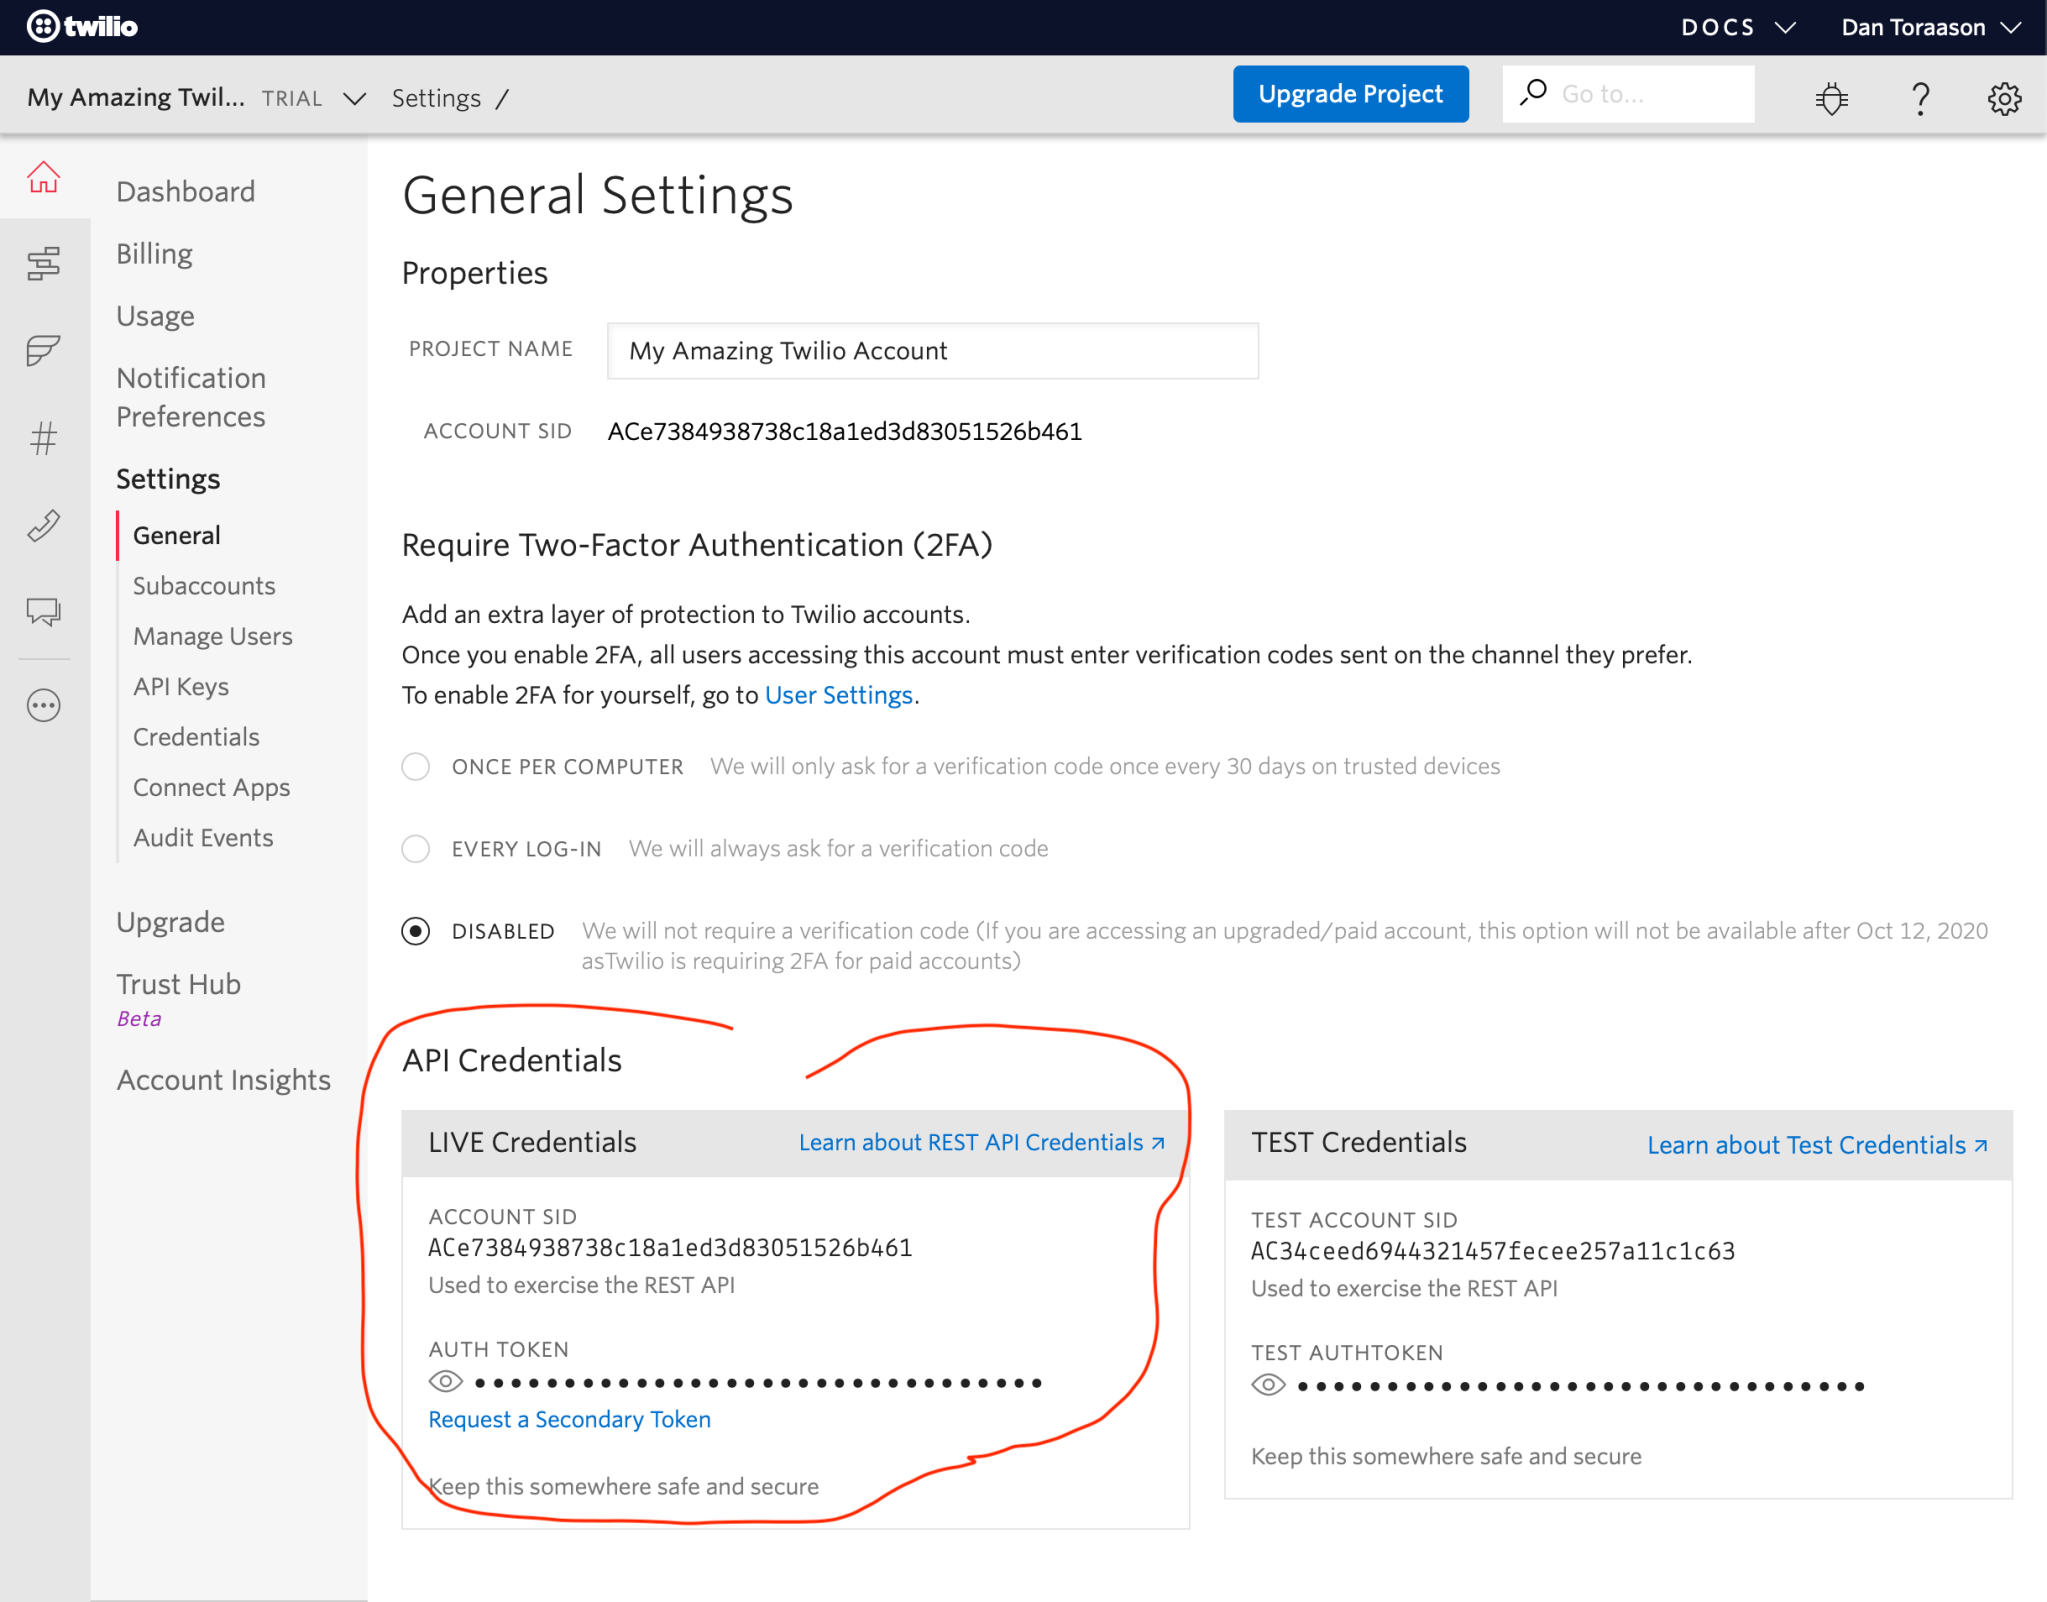
Task: Click Learn about Test Credentials link
Action: pyautogui.click(x=1818, y=1145)
